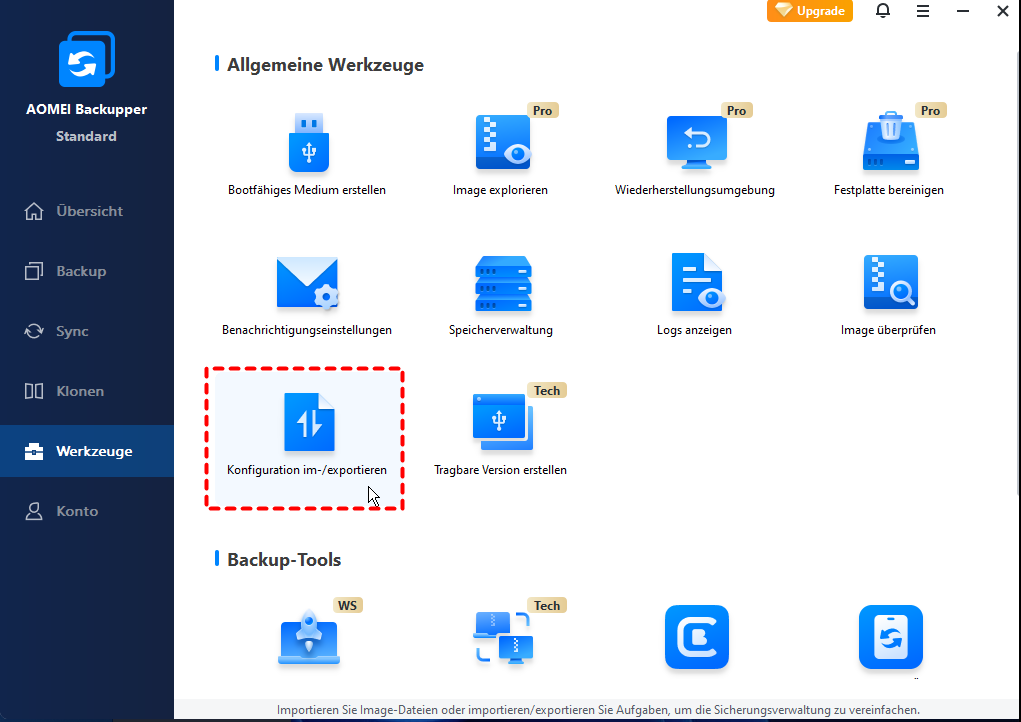Switch to the Backup section
This screenshot has width=1021, height=722.
tap(87, 271)
